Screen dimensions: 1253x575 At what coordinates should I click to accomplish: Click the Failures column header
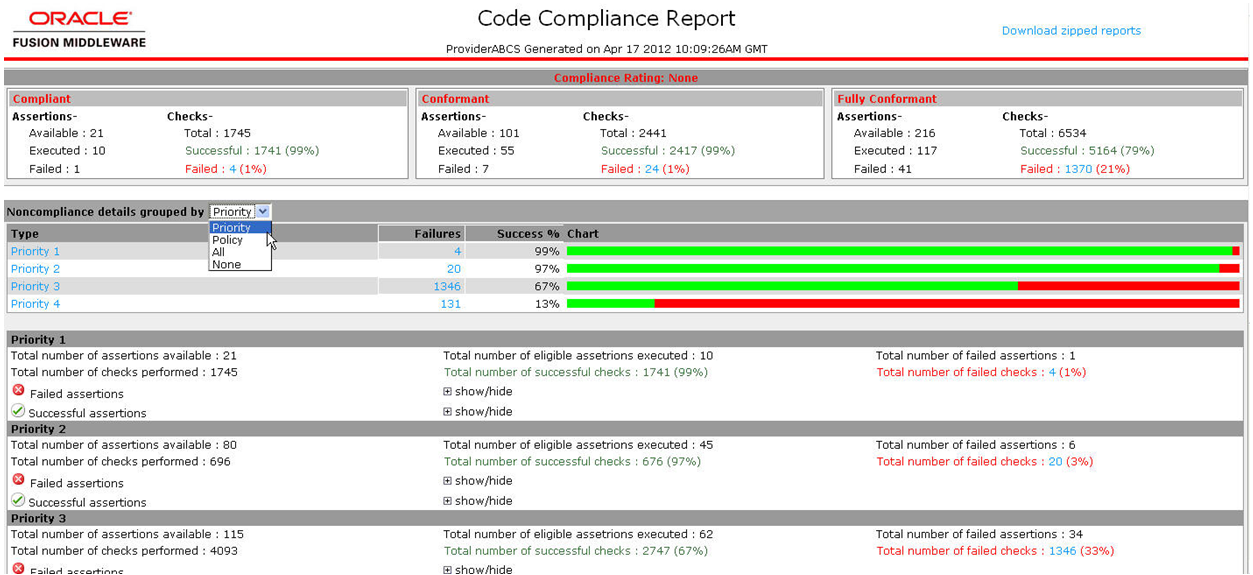[422, 234]
